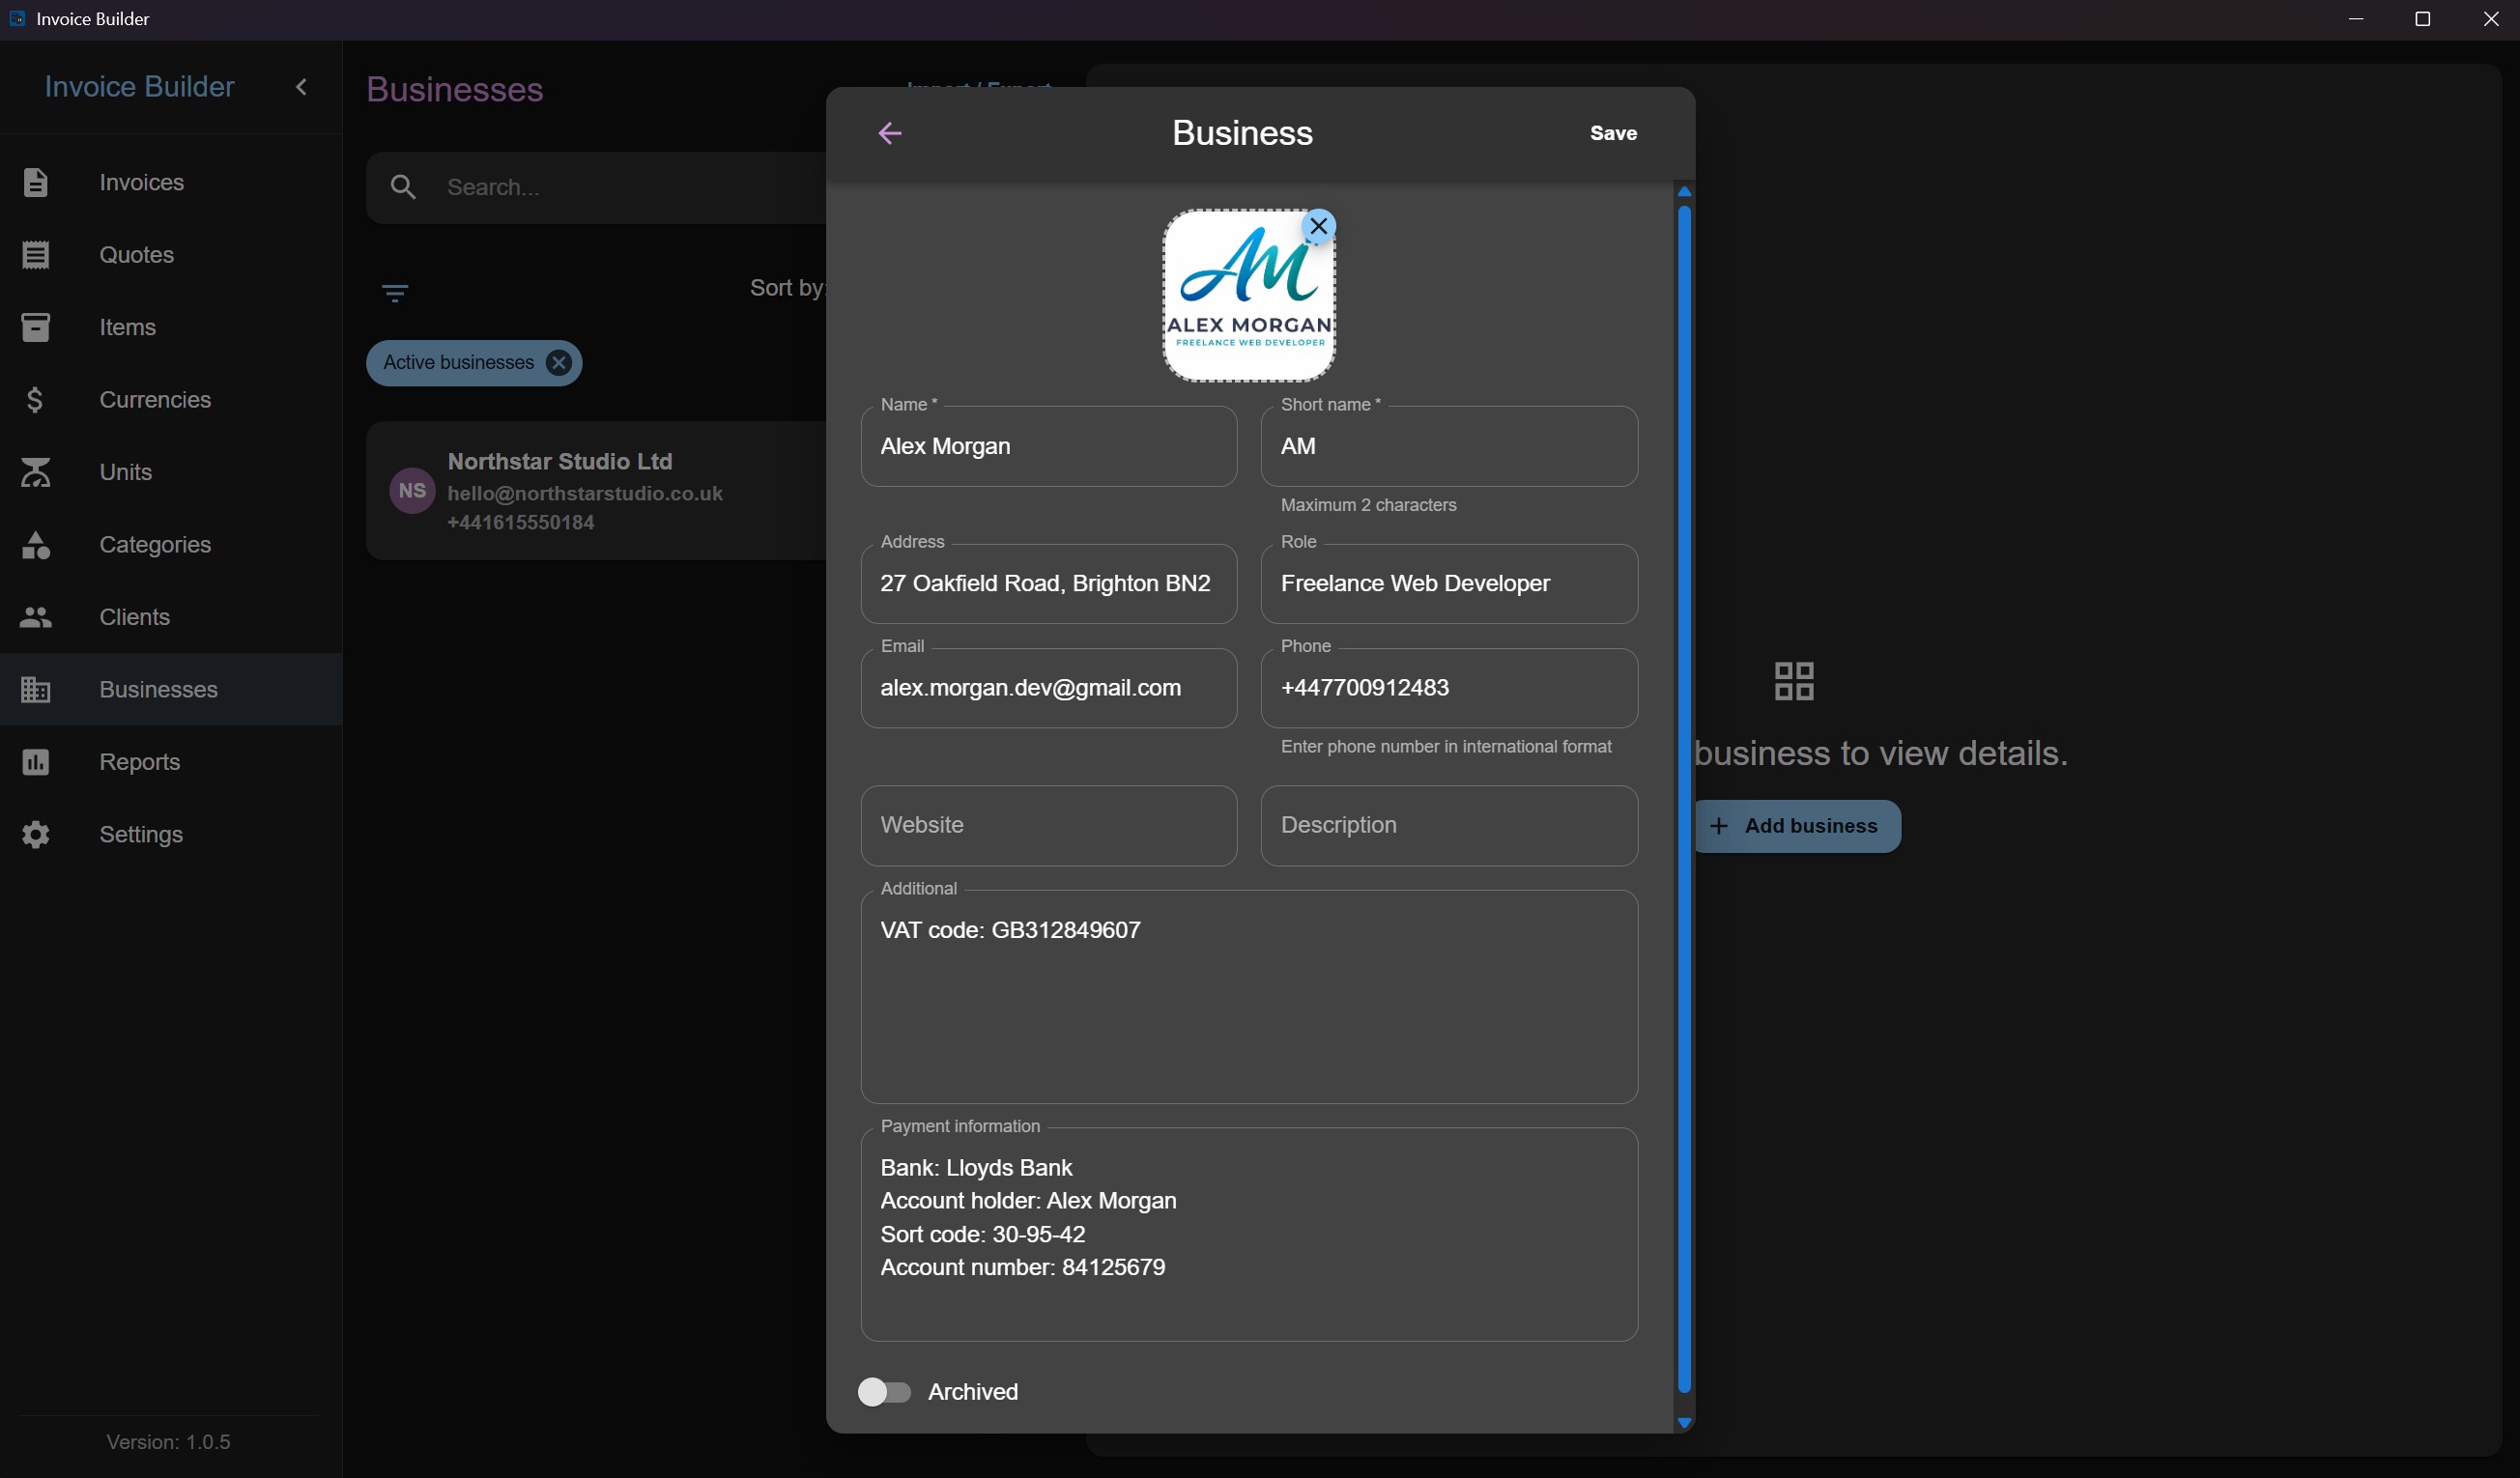
Task: Open the Quotes sidebar icon
Action: click(35, 255)
